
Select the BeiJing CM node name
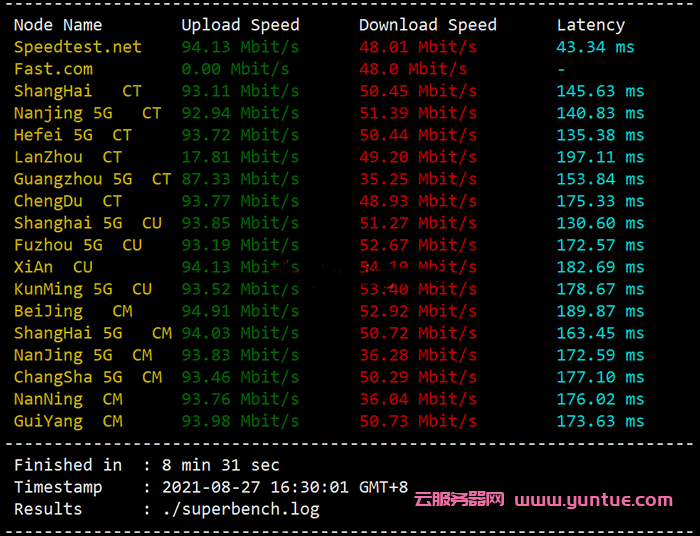73,311
